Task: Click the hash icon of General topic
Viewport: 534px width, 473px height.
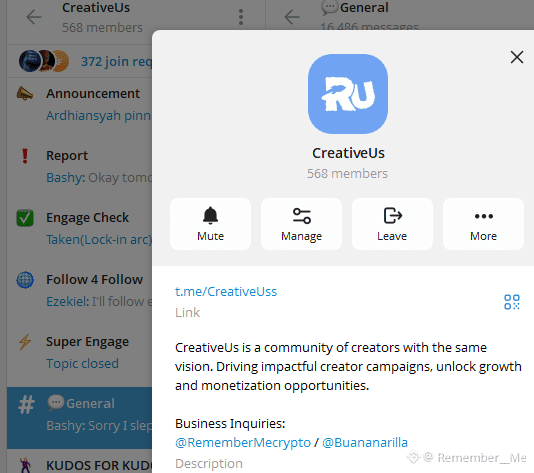Action: coord(26,405)
